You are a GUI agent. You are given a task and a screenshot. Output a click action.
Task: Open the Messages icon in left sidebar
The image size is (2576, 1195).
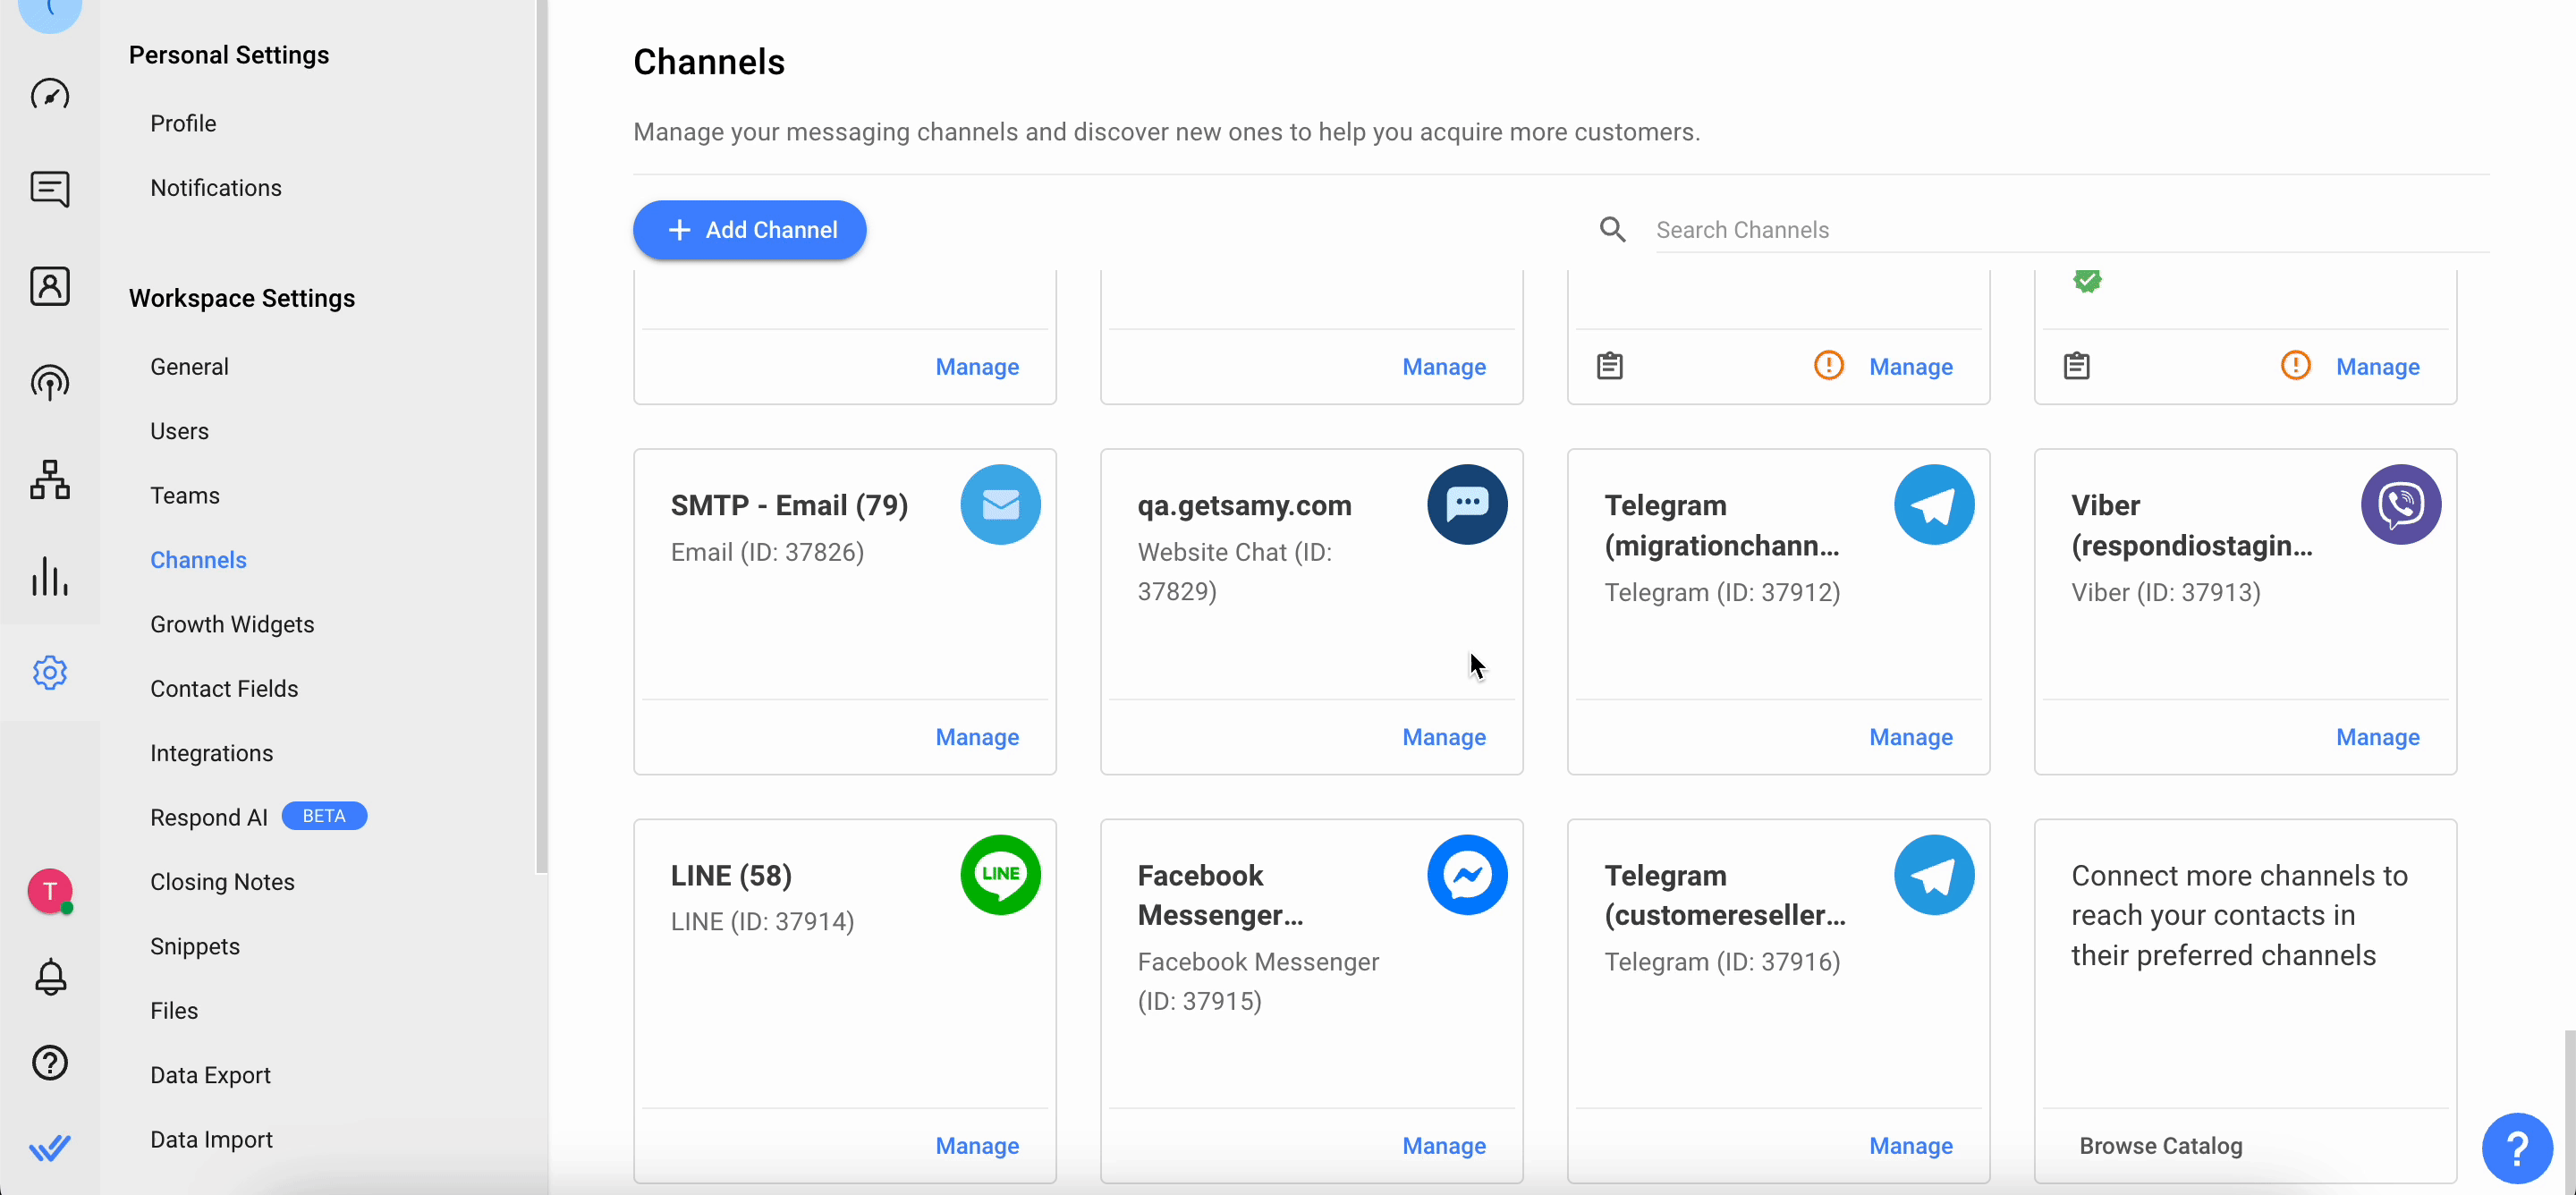(x=50, y=189)
